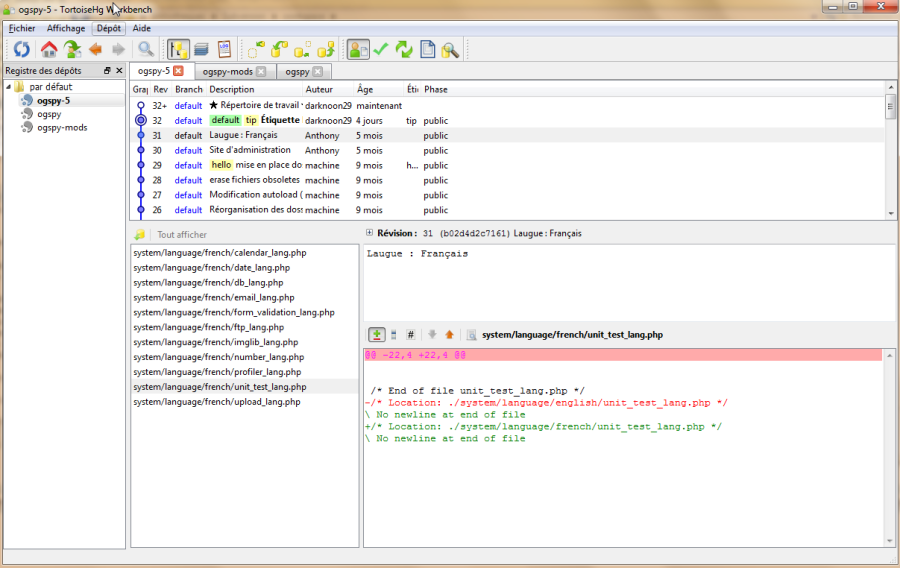Click the yellow folder icon beside Tout afficher
The image size is (900, 568).
pos(139,235)
